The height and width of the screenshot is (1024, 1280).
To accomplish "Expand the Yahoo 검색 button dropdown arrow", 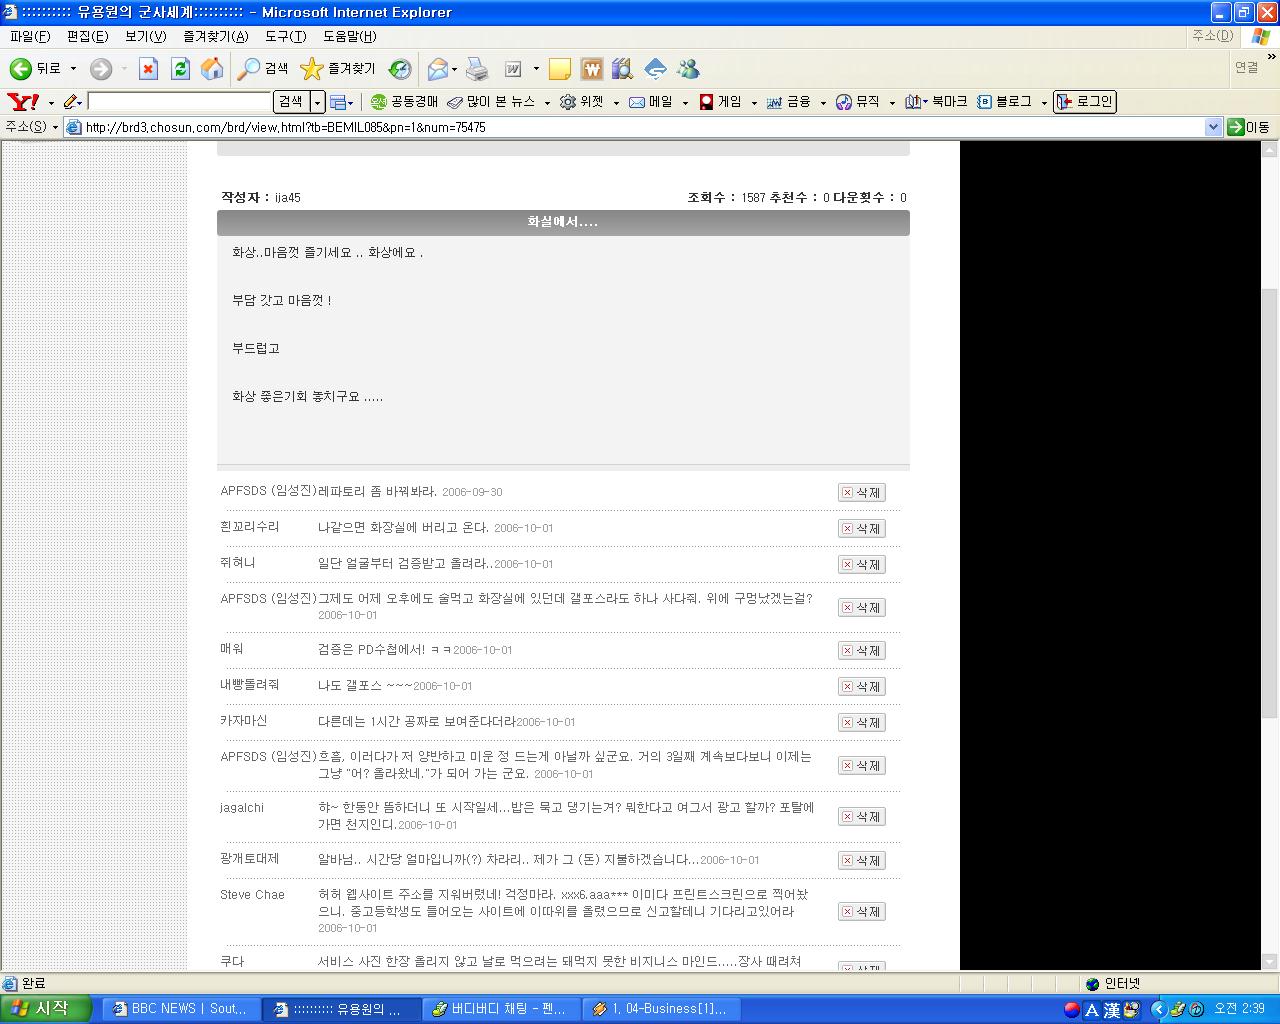I will click(318, 102).
